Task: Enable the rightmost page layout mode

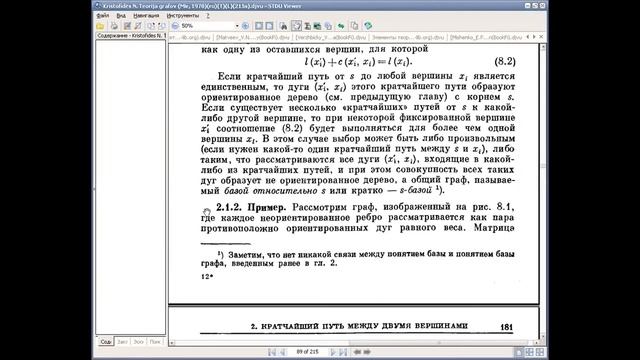Action: point(540,352)
